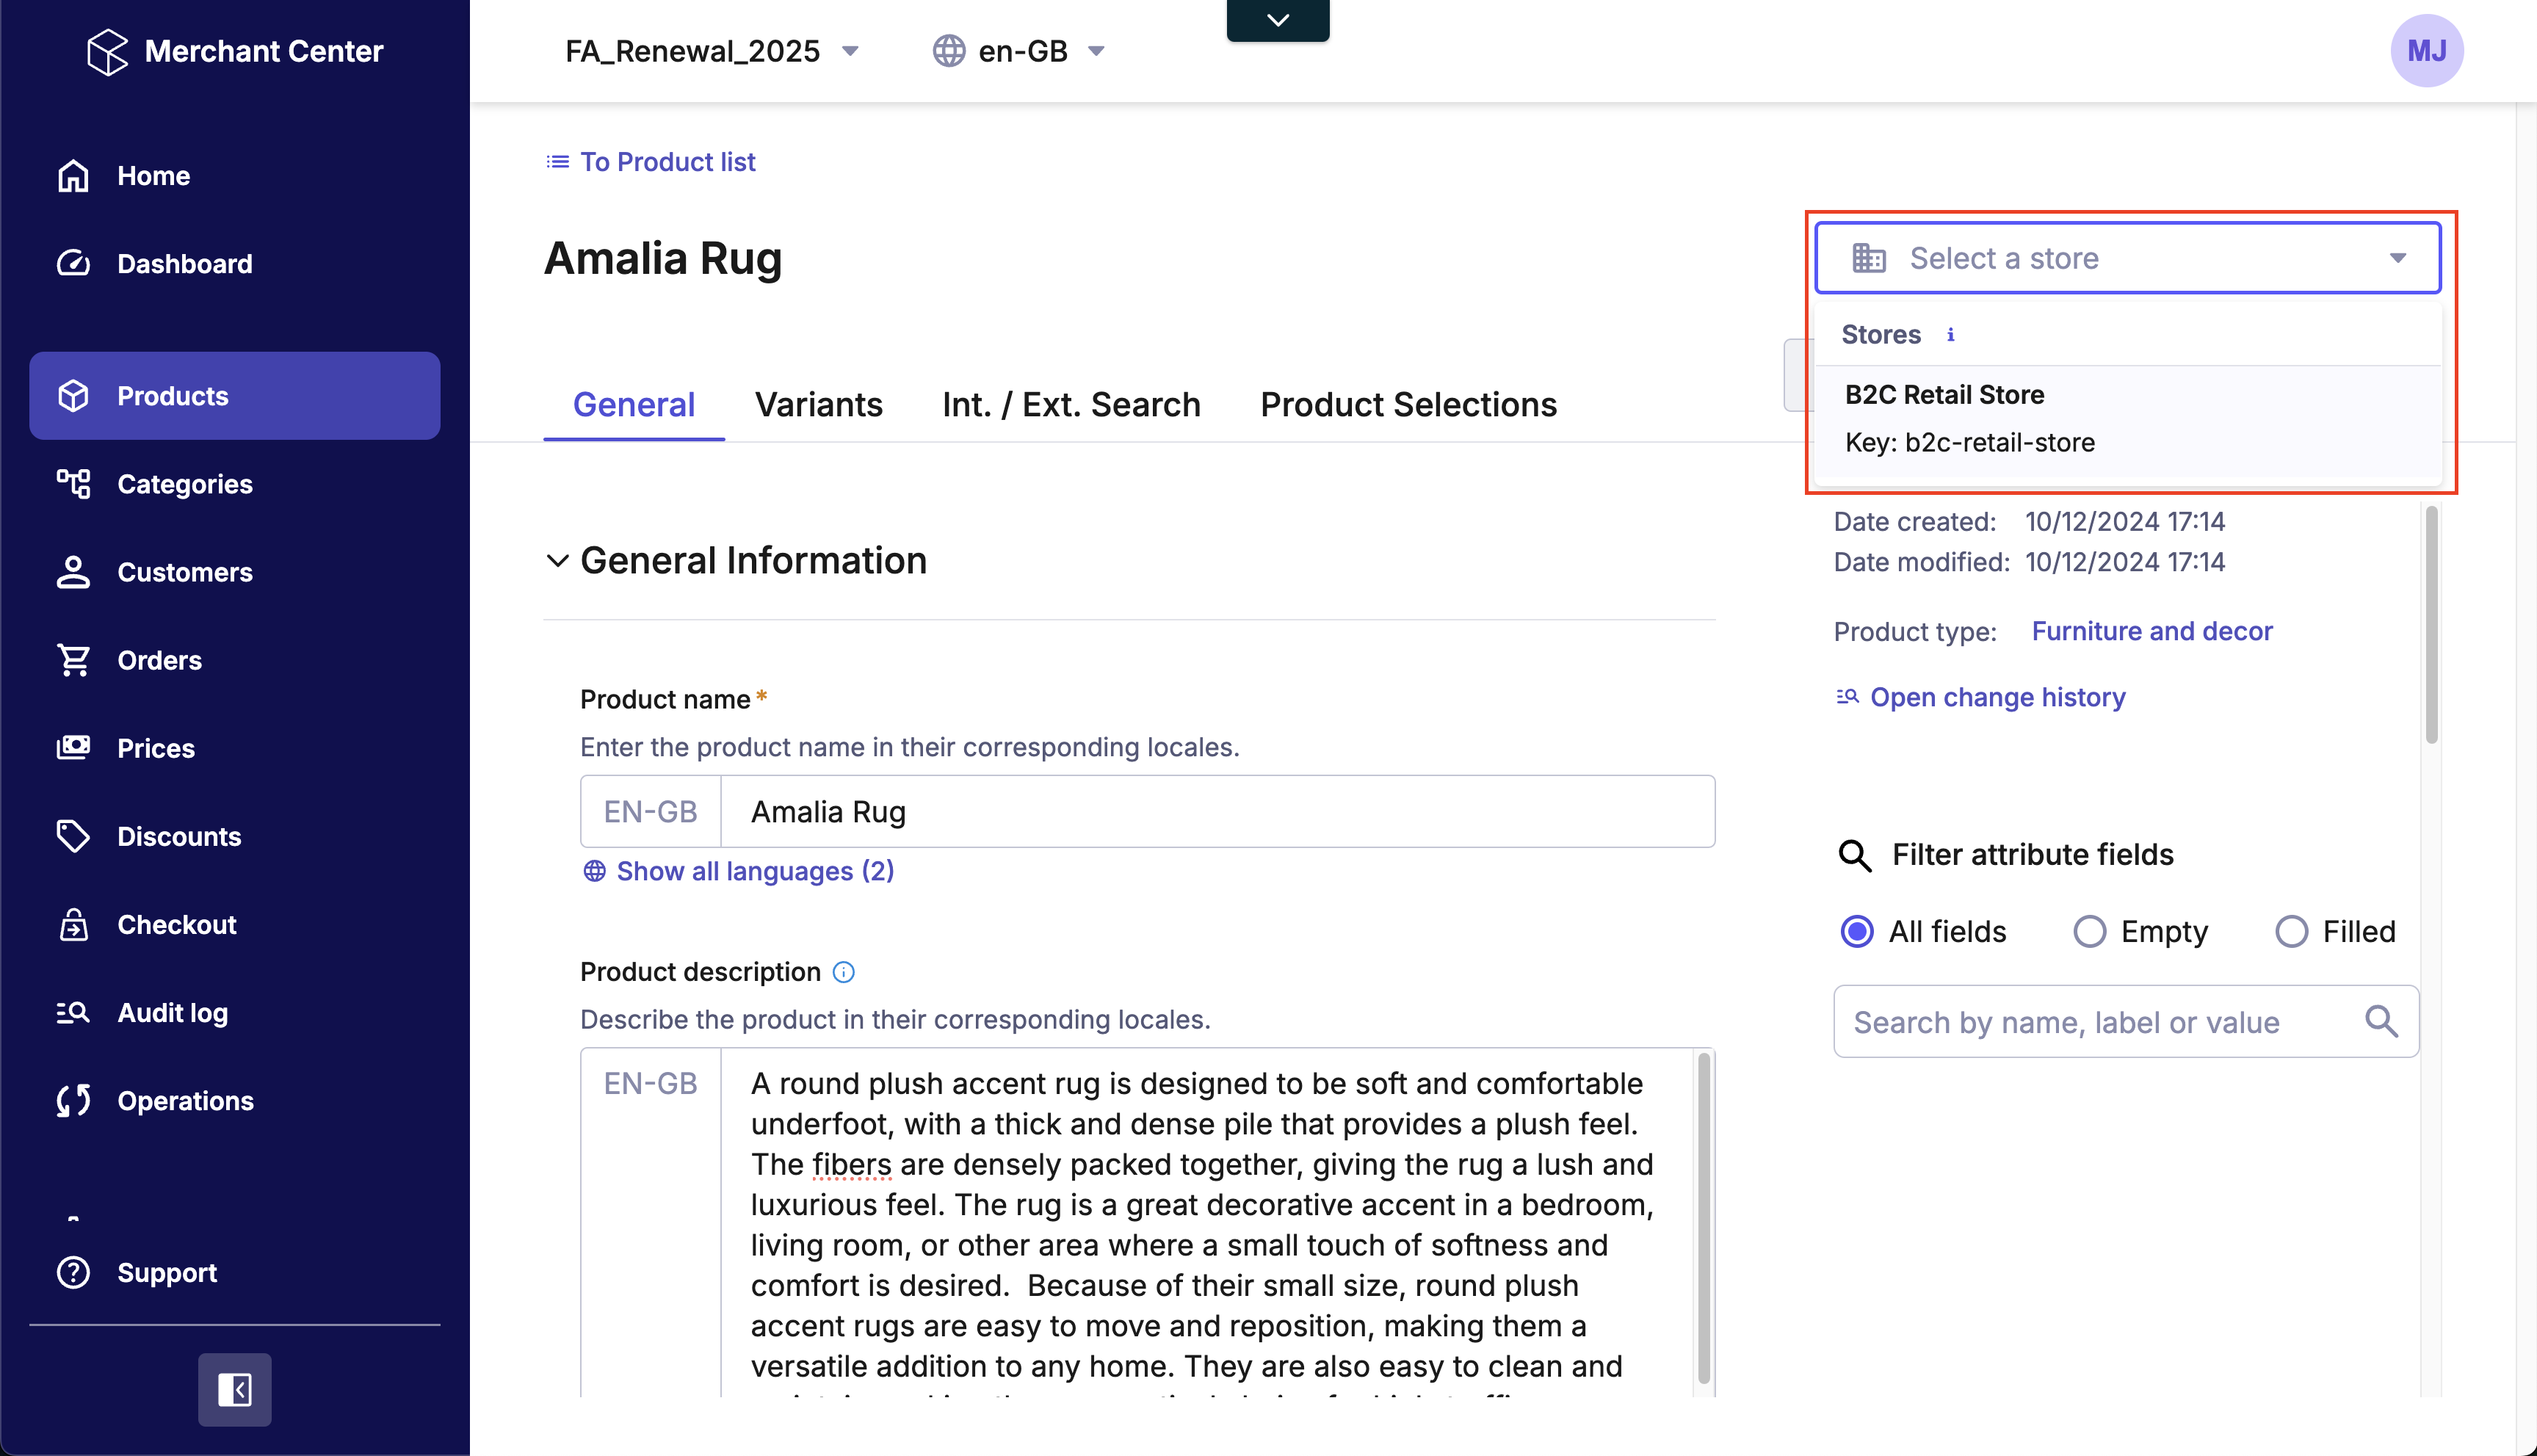Viewport: 2537px width, 1456px height.
Task: Click the Audit log search icon
Action: click(x=73, y=1013)
